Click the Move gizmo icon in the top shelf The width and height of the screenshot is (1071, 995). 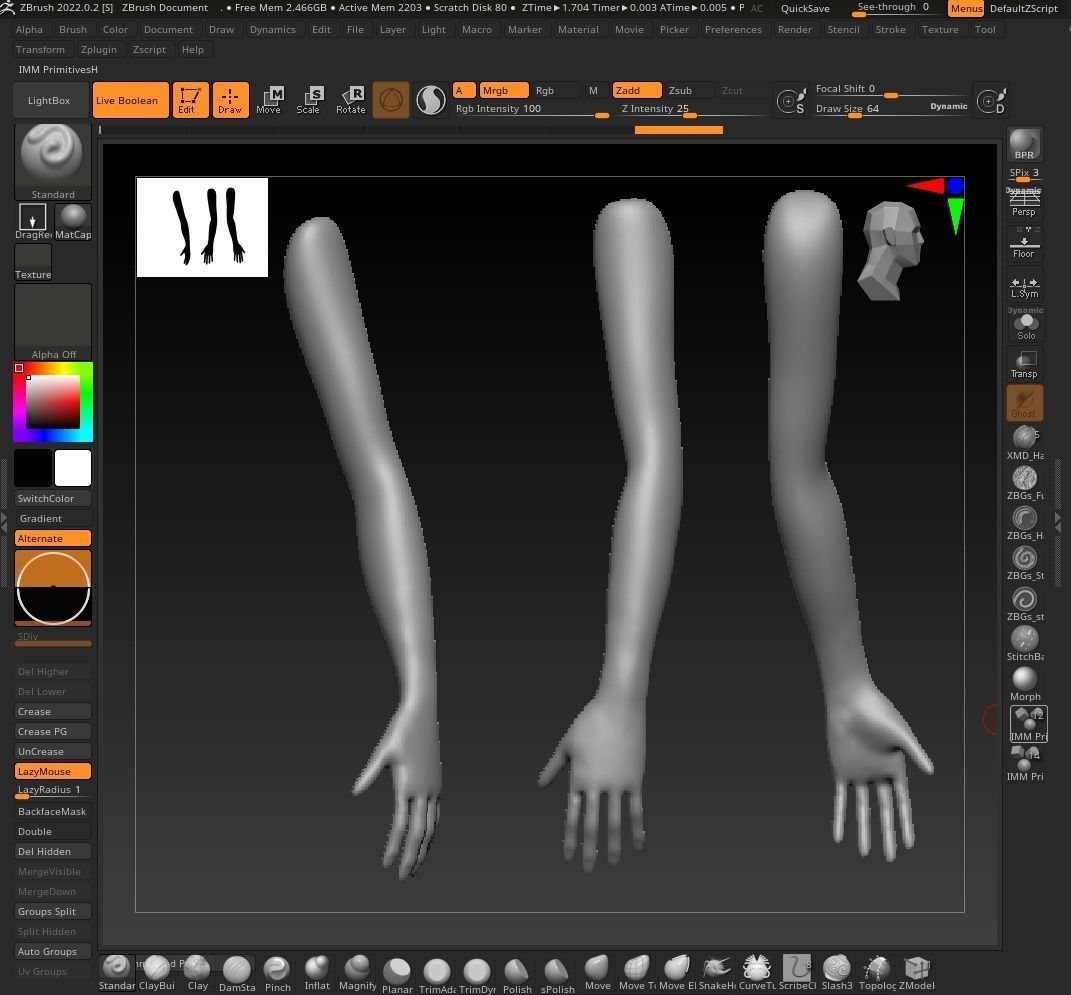(269, 99)
